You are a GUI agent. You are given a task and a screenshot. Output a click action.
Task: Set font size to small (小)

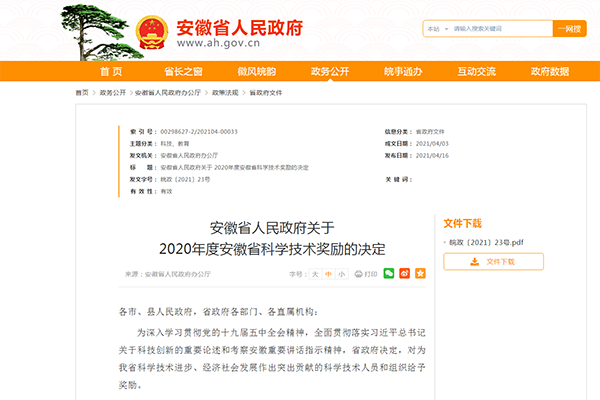click(342, 273)
